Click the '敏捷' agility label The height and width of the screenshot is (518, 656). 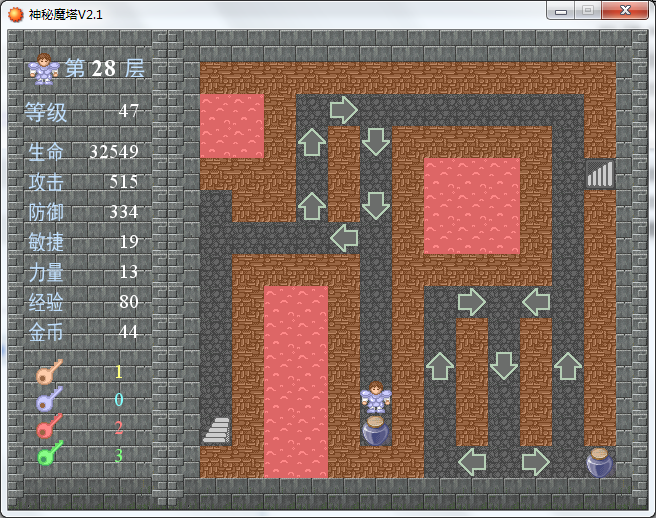click(x=46, y=242)
